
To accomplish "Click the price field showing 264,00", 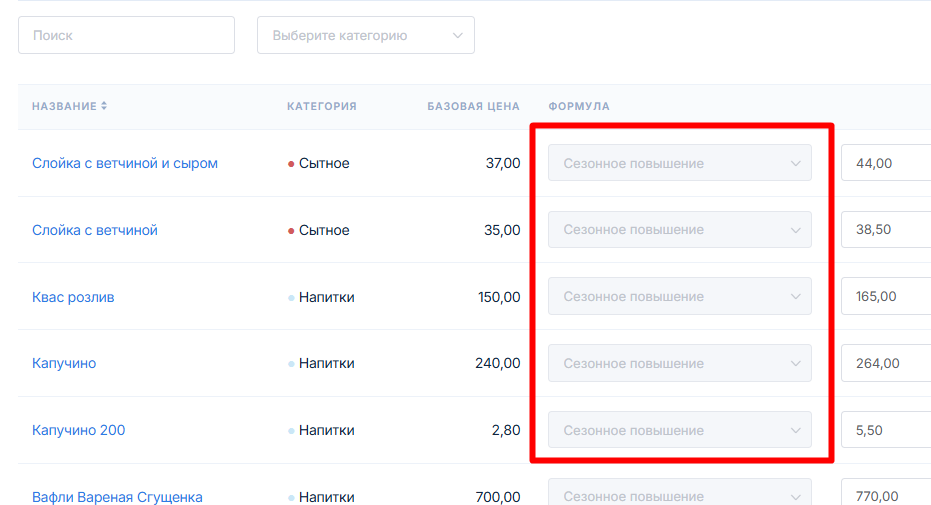I will [x=885, y=364].
